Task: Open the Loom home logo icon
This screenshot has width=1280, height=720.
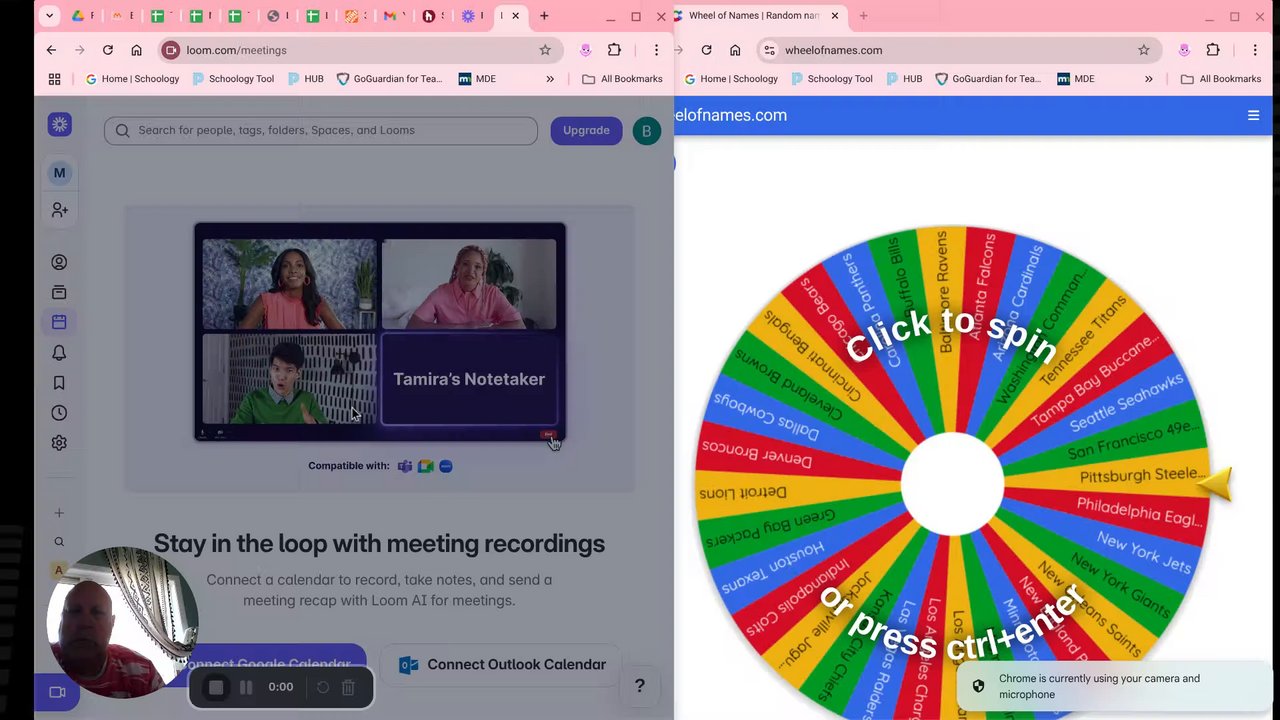Action: [x=60, y=124]
